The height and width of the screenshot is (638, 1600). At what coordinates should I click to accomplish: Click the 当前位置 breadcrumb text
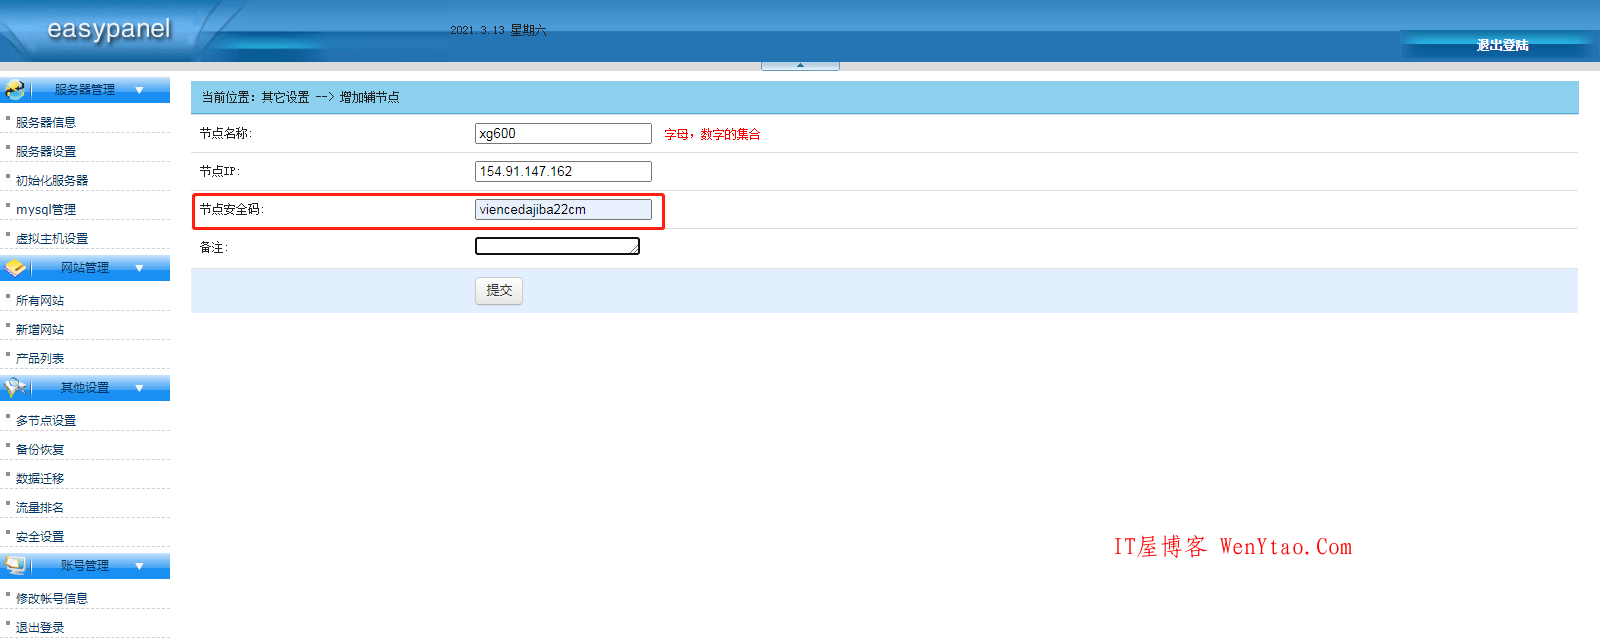300,97
